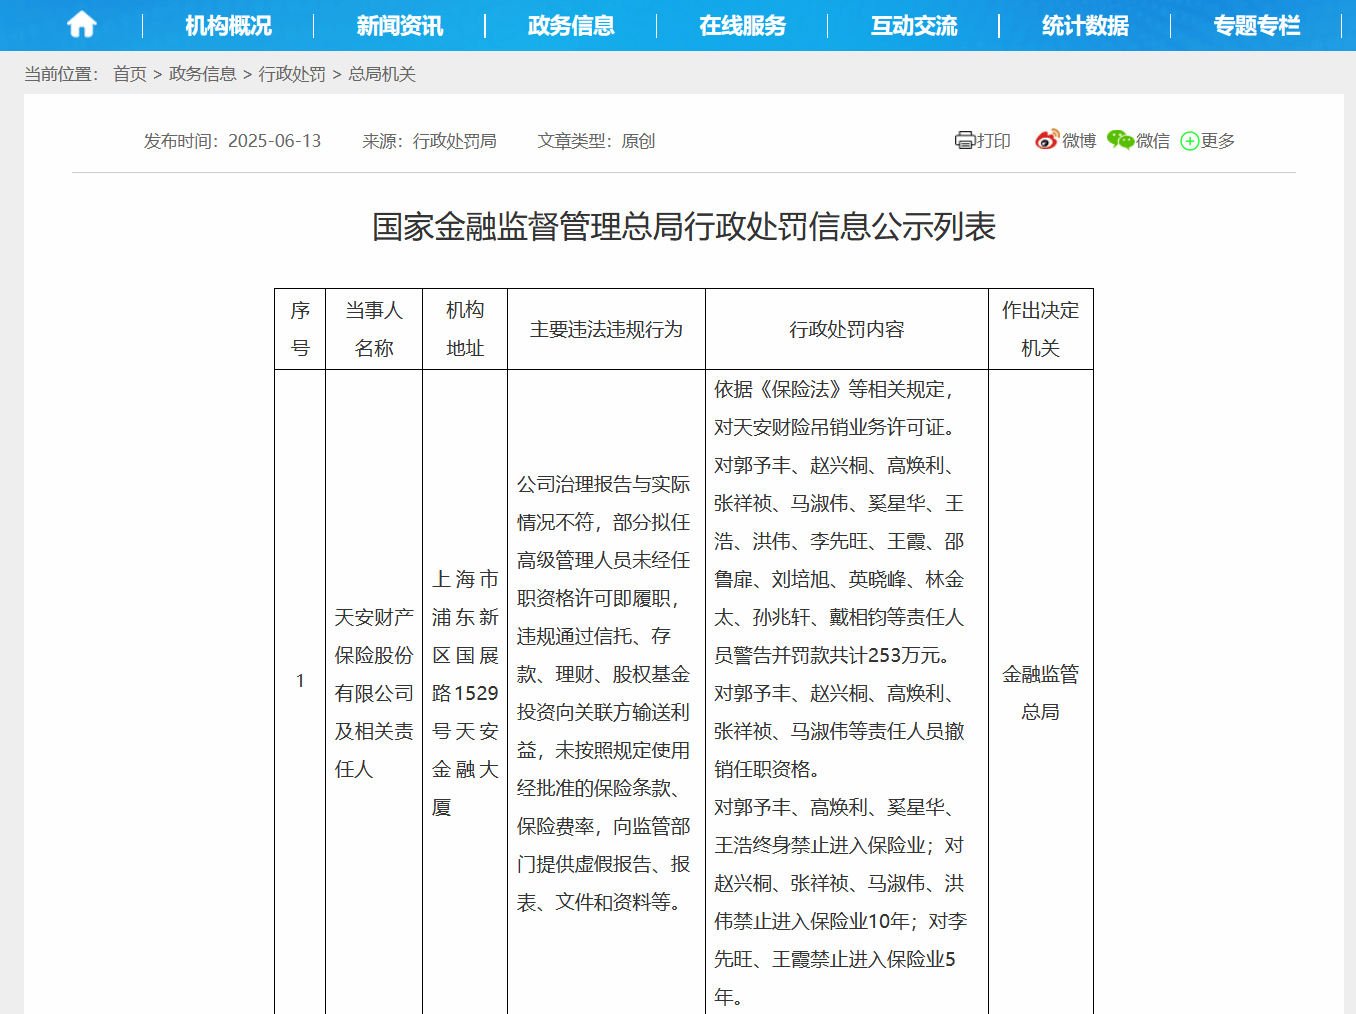
Task: Go to 互动交流 section
Action: pos(914,26)
